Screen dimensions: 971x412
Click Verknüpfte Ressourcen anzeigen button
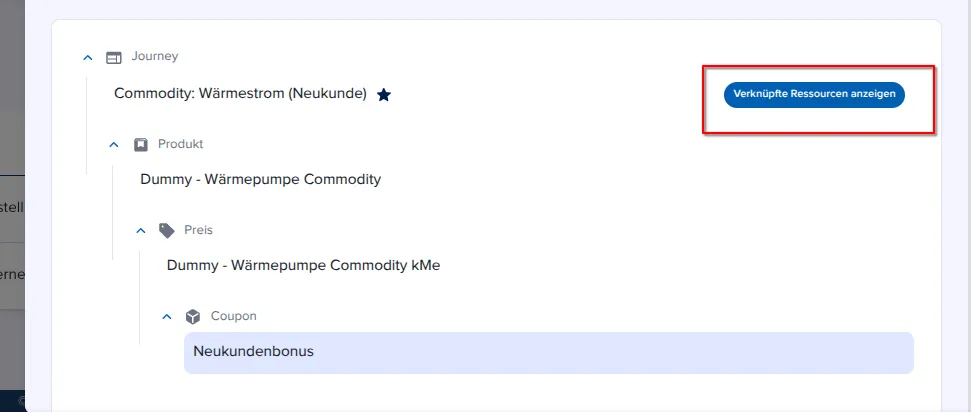814,95
